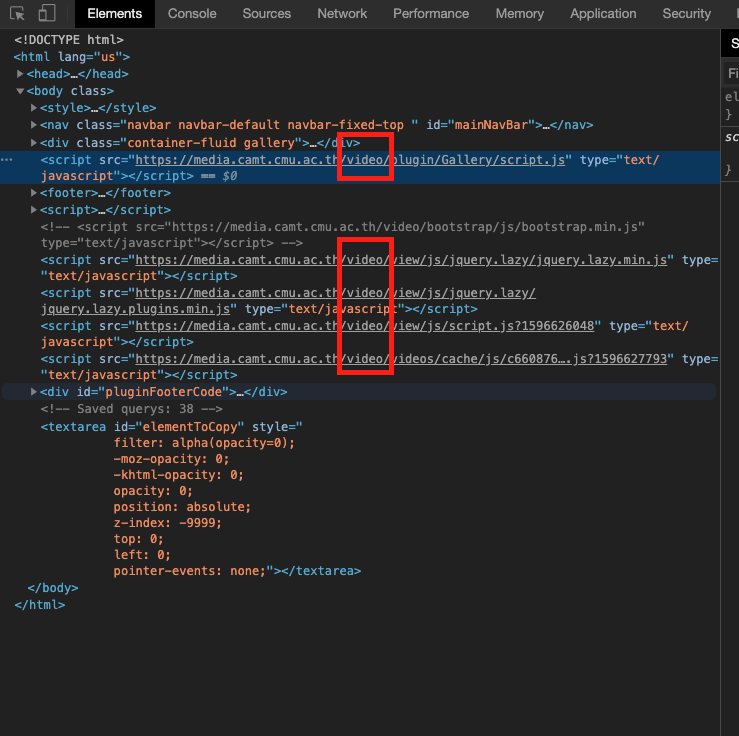Click the "-khtml-opacity: 0;" line
The image size is (739, 736).
(x=178, y=475)
